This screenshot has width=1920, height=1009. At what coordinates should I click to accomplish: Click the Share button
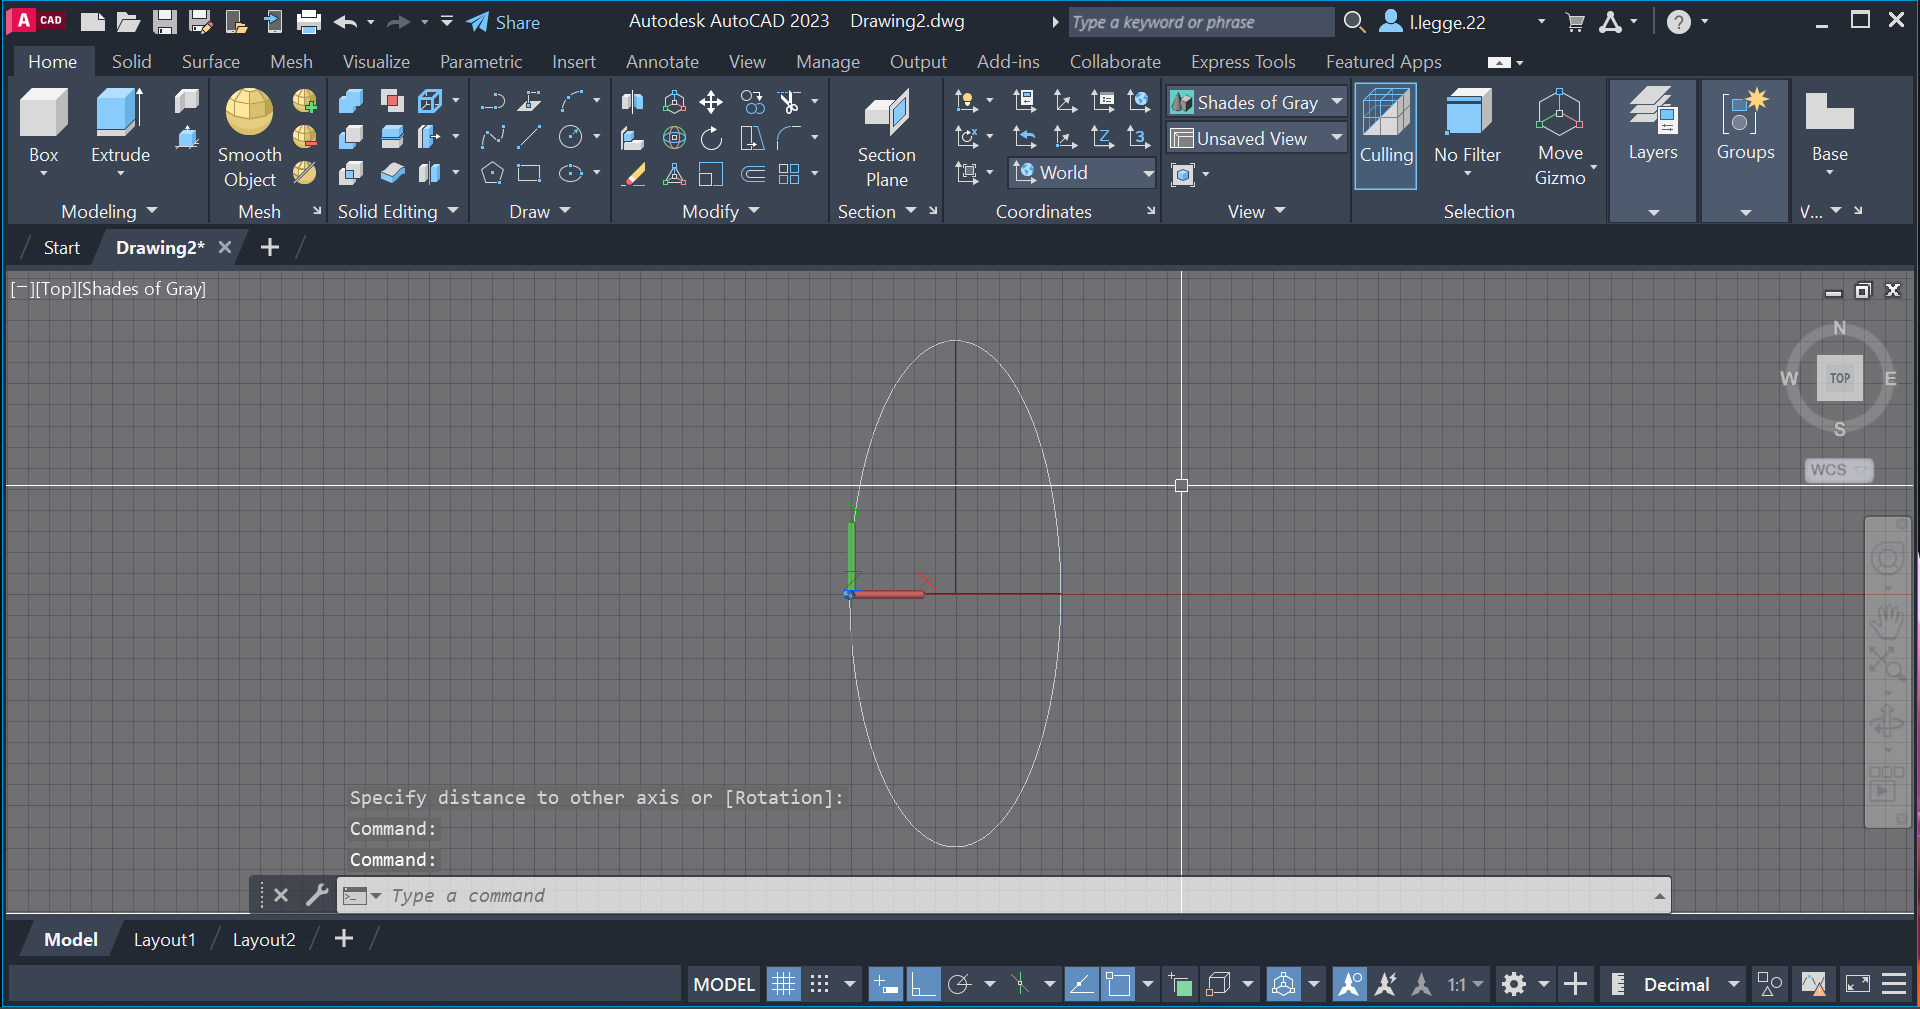[504, 22]
